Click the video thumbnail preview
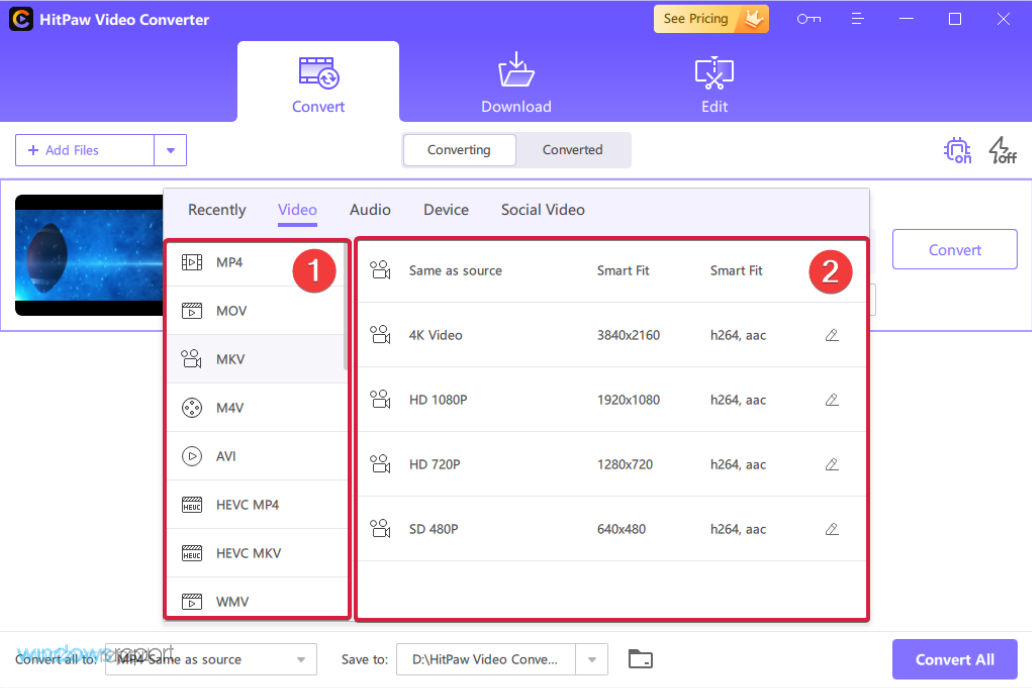The width and height of the screenshot is (1032, 688). tap(89, 255)
